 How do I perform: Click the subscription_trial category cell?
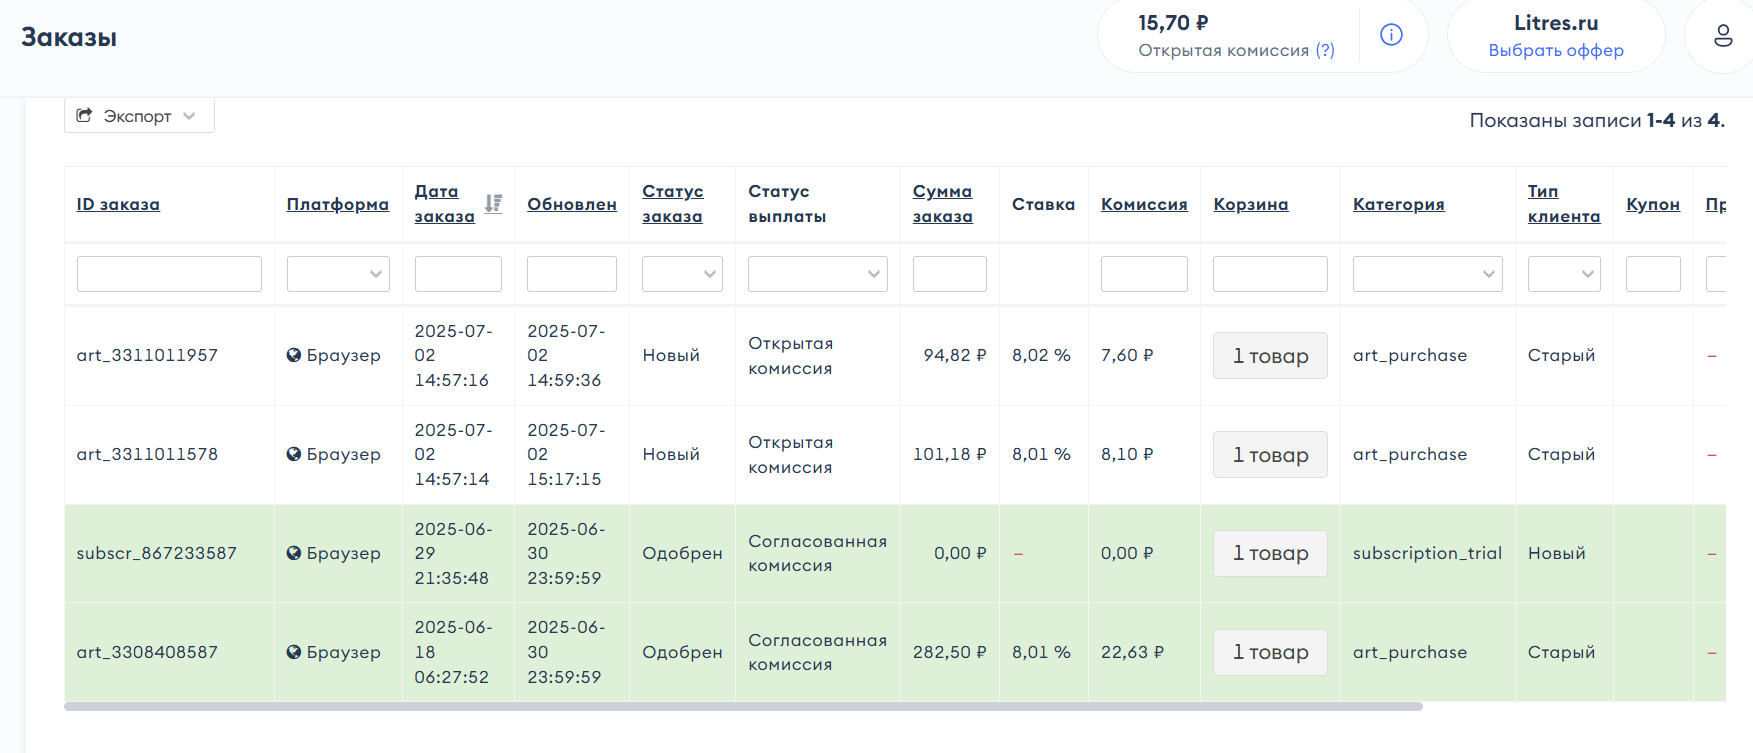(x=1427, y=553)
